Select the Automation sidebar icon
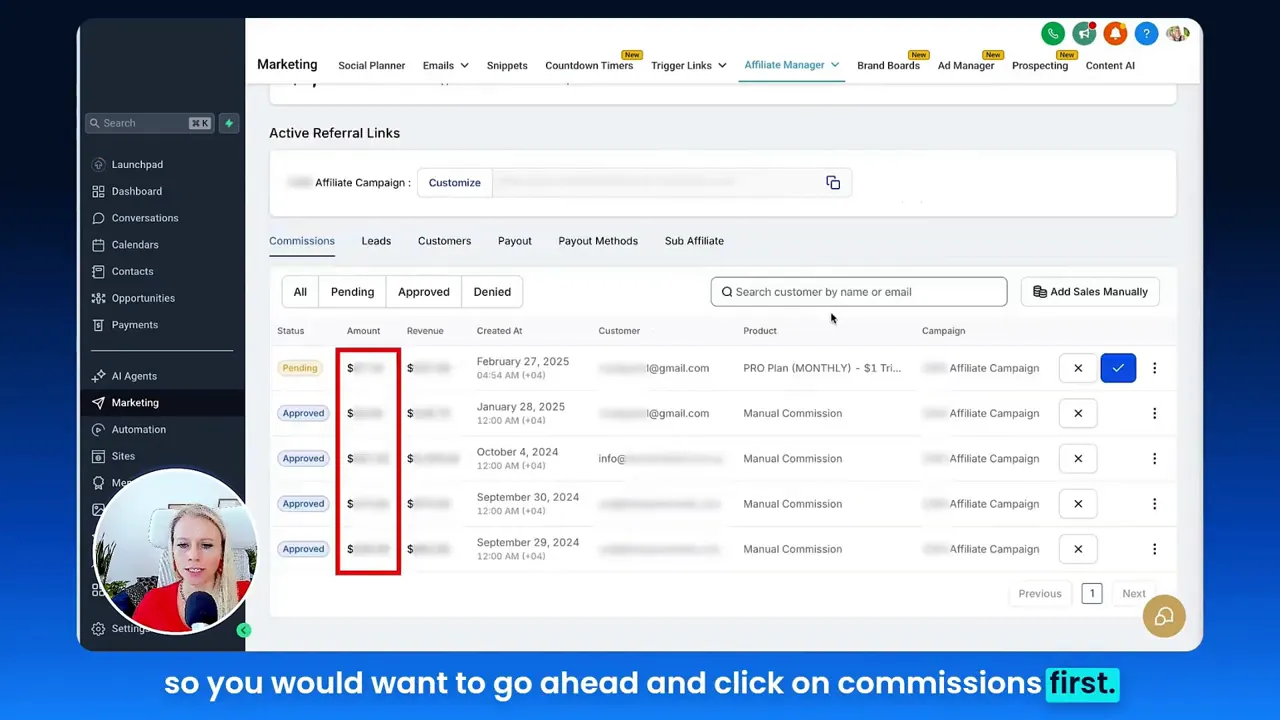Image resolution: width=1280 pixels, height=720 pixels. click(x=98, y=429)
